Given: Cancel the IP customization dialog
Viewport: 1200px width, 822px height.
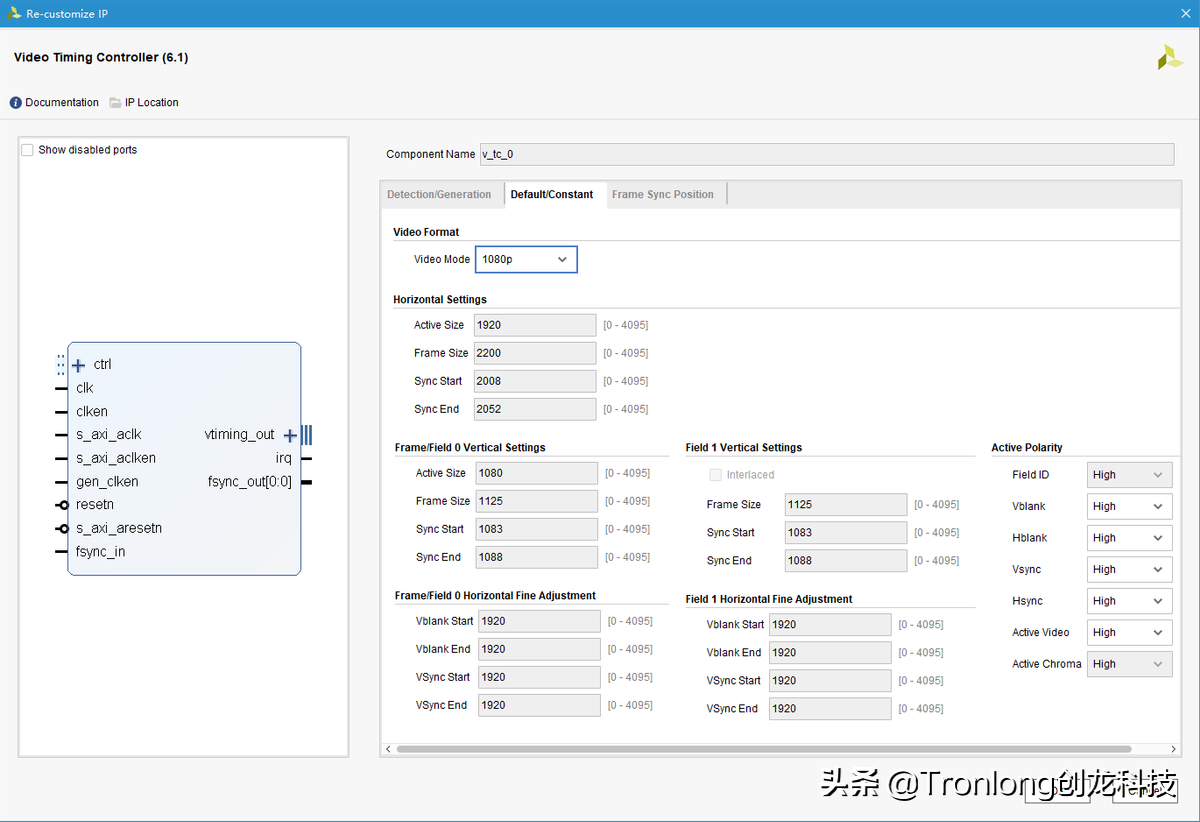Looking at the screenshot, I should point(1144,790).
